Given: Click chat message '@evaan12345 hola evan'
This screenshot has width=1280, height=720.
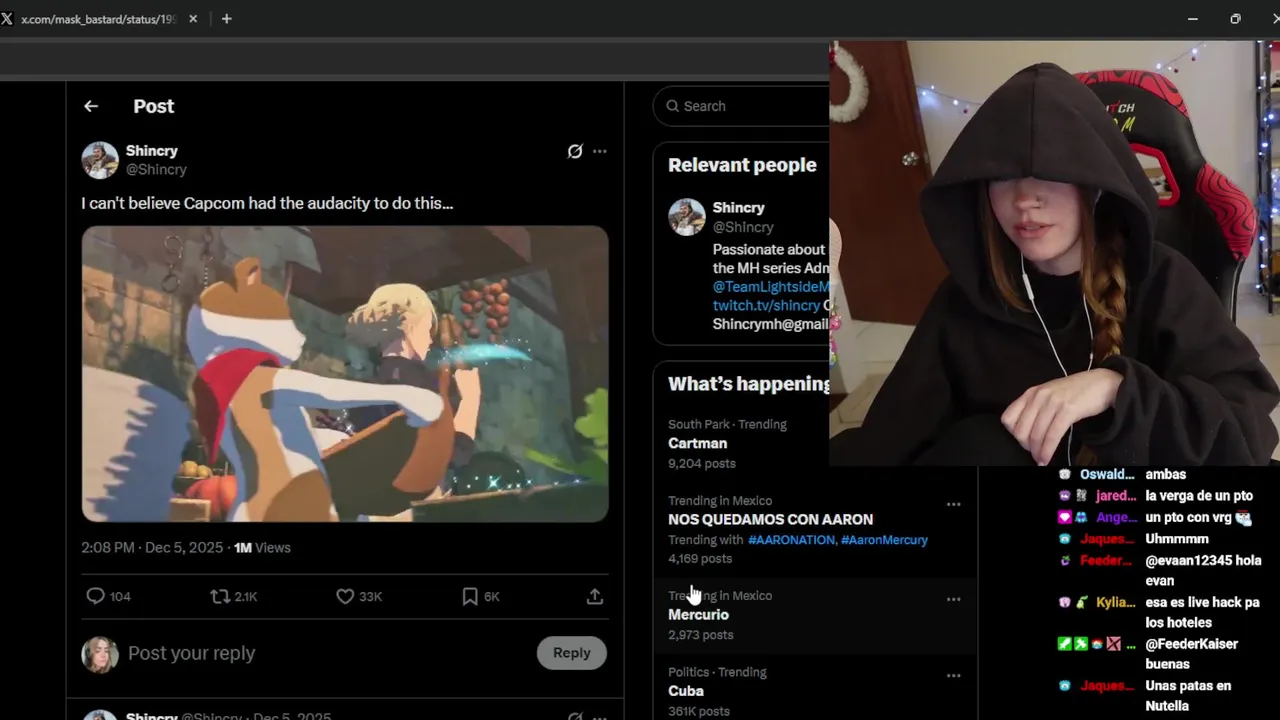Looking at the screenshot, I should click(x=1203, y=570).
